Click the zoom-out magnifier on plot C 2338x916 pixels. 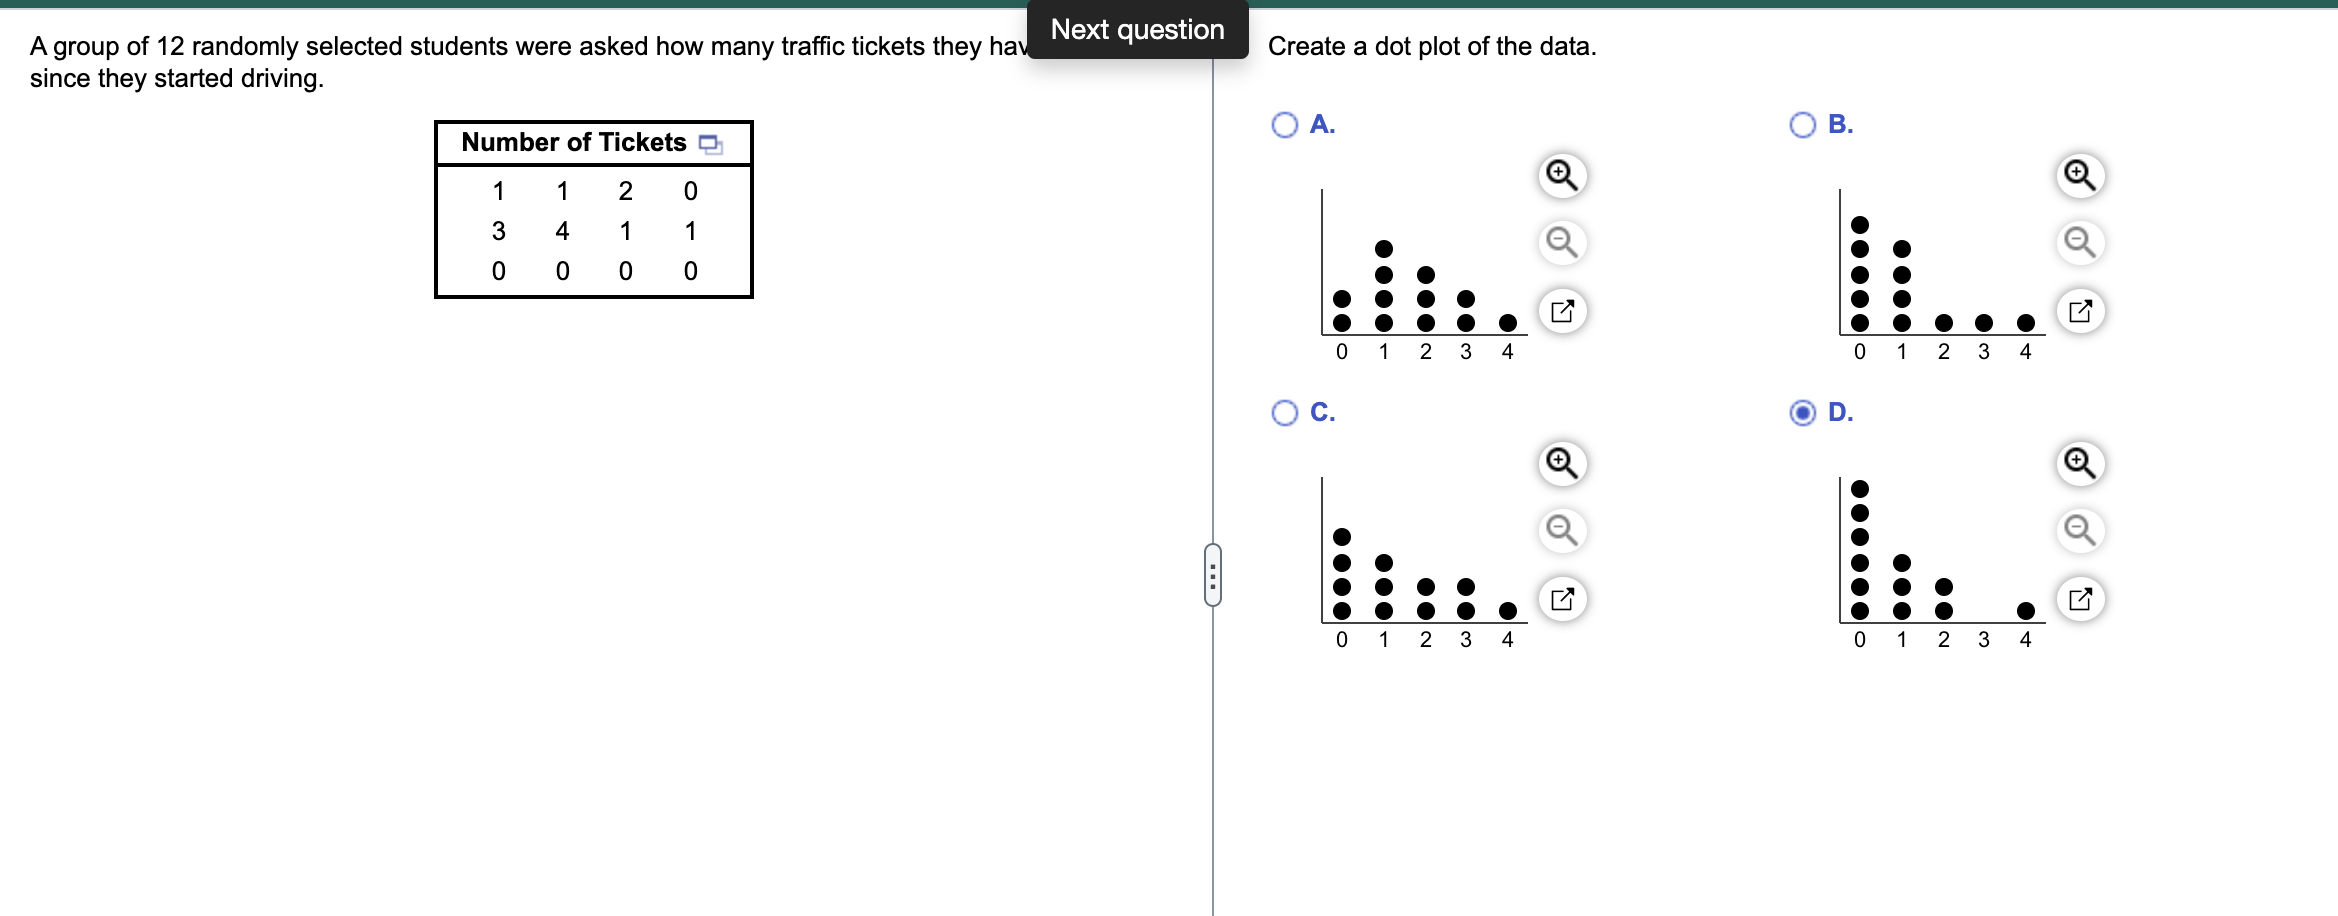1561,531
